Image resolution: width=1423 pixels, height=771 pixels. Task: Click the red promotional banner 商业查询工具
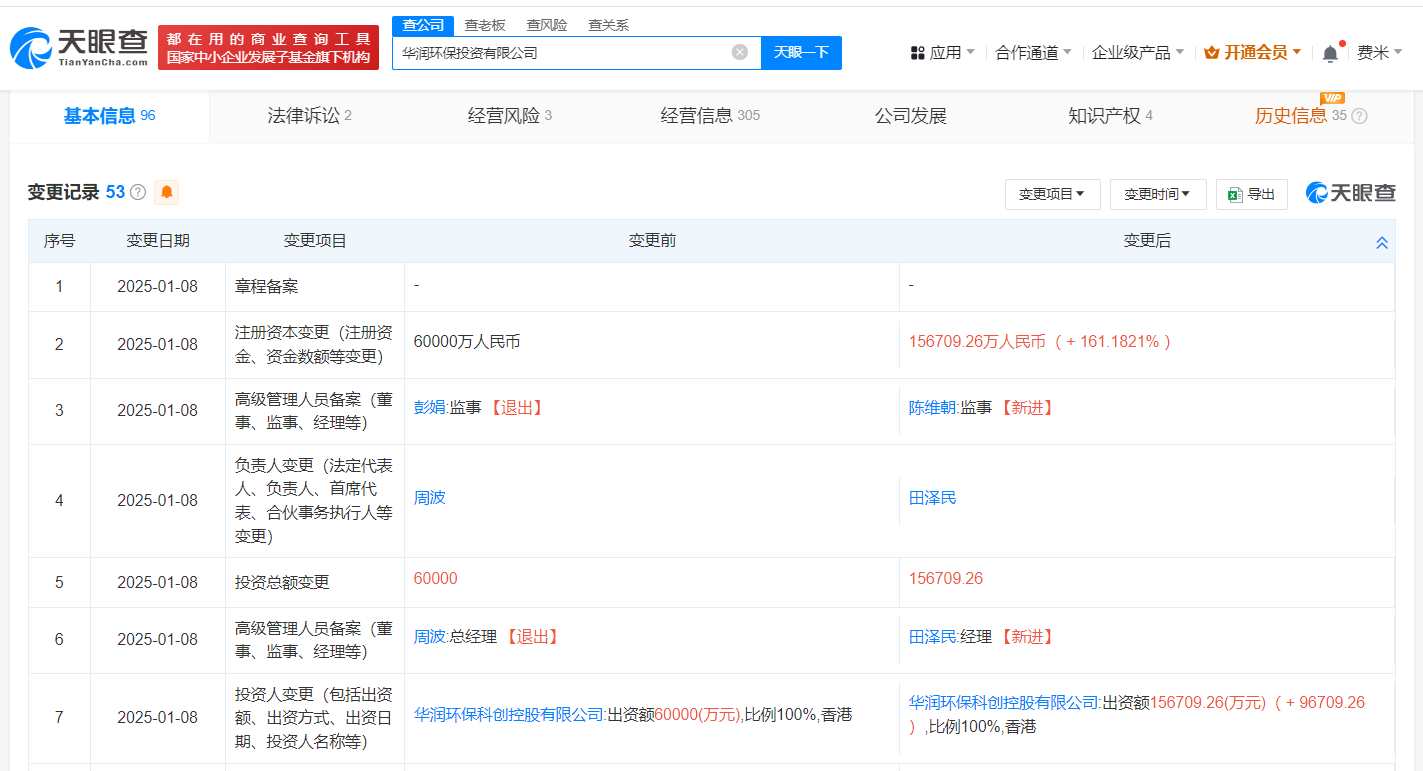[268, 47]
